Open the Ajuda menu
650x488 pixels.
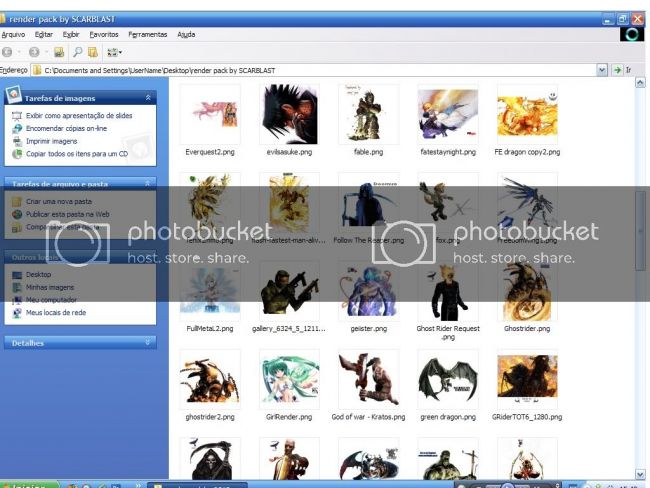(x=186, y=34)
